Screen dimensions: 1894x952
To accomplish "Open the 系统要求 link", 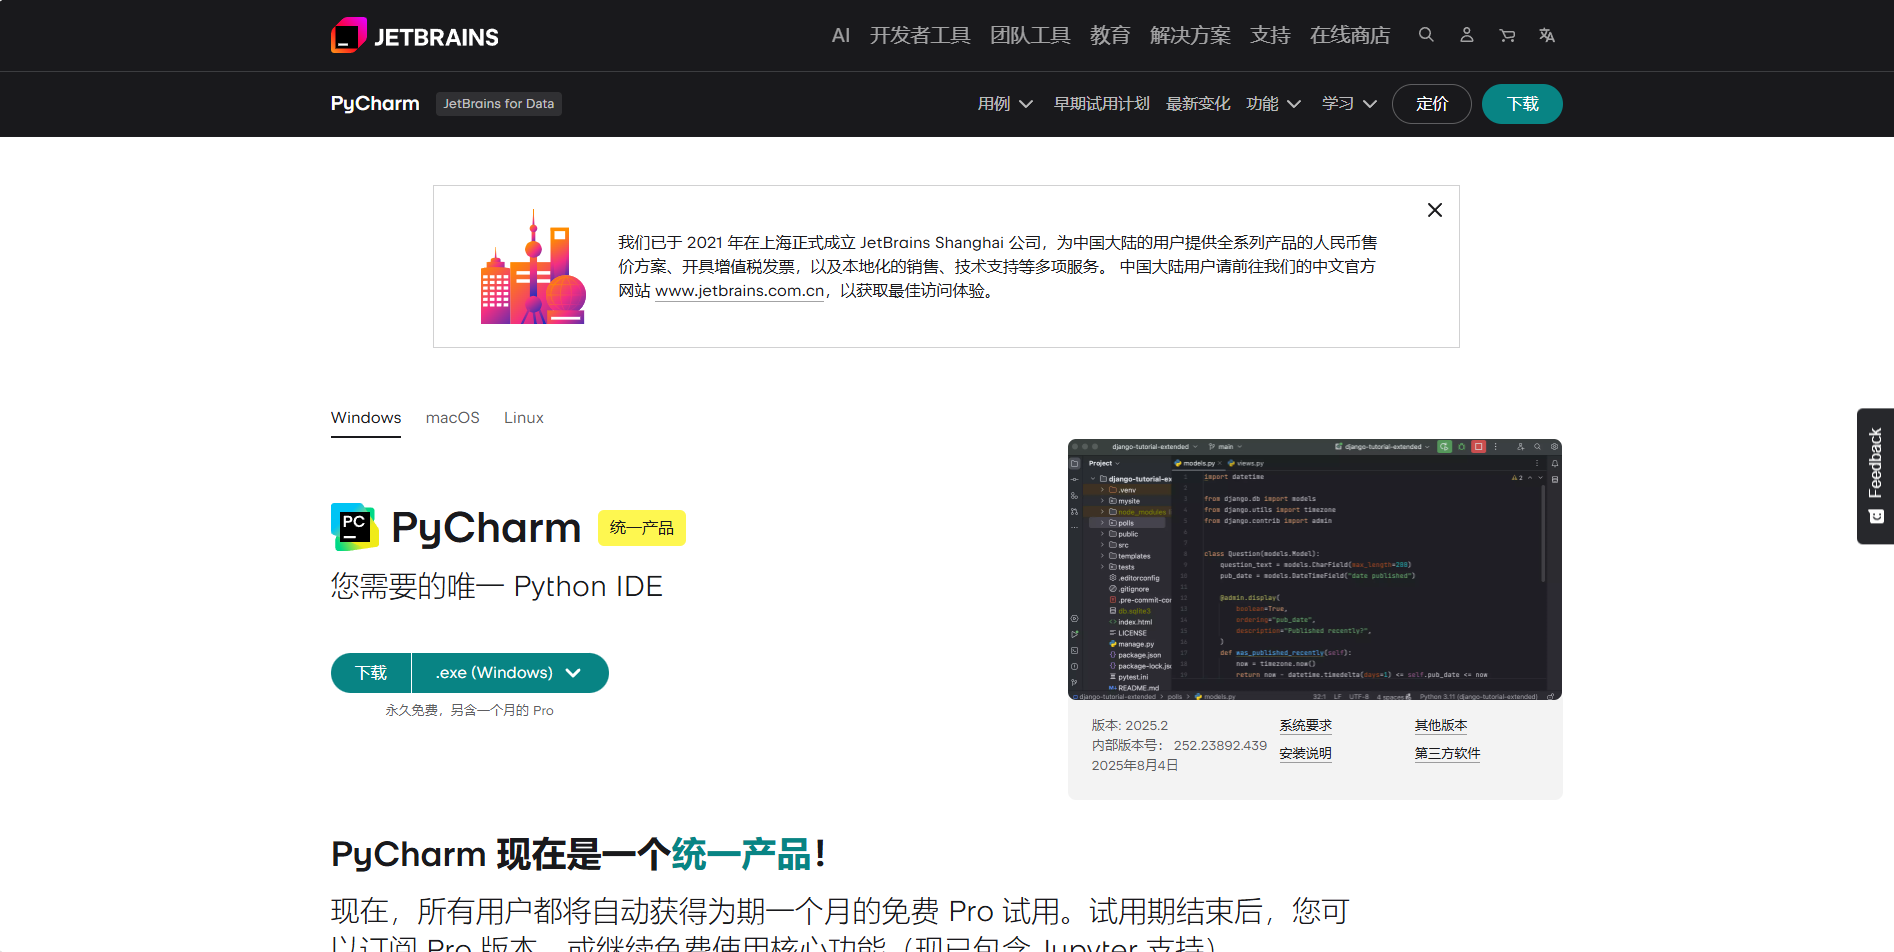I will pyautogui.click(x=1305, y=726).
